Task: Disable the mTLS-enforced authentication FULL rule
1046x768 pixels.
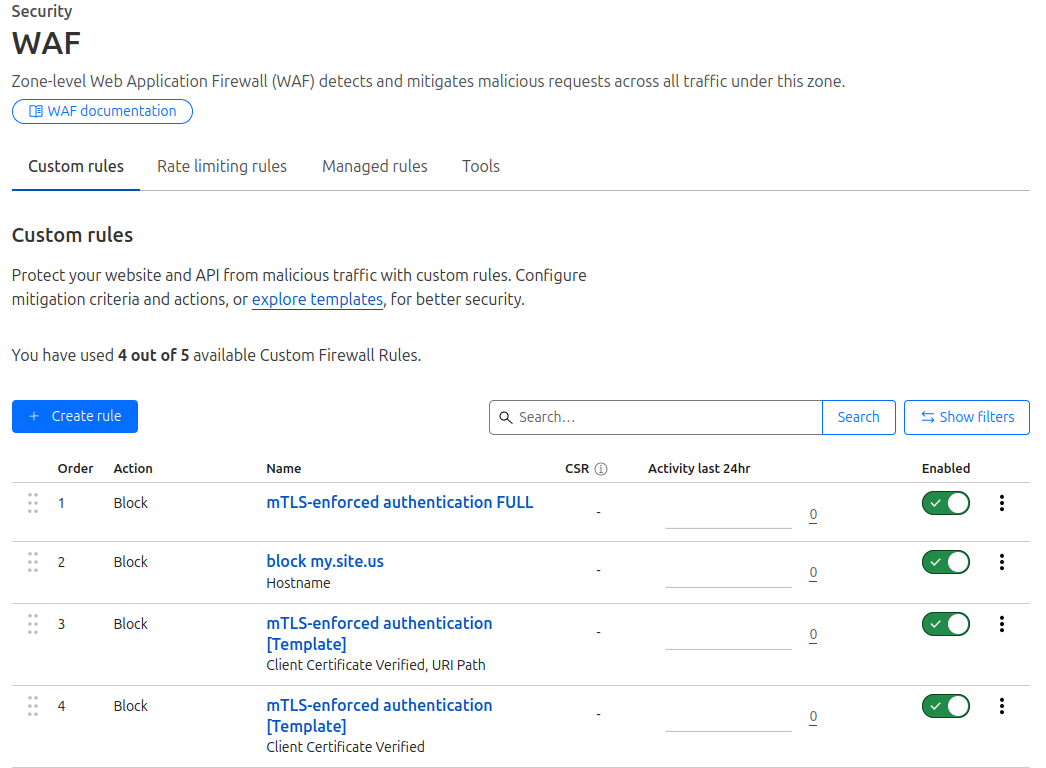Action: pyautogui.click(x=945, y=503)
